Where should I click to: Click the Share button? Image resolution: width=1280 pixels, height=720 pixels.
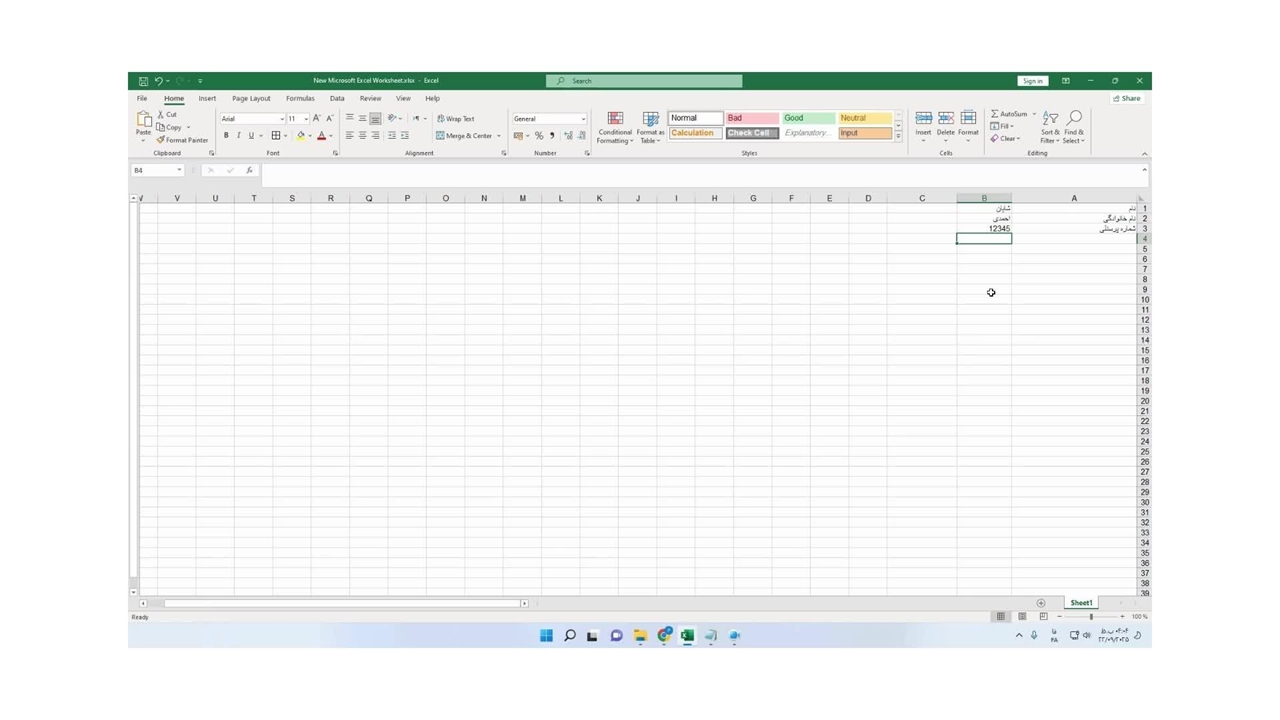coord(1127,99)
